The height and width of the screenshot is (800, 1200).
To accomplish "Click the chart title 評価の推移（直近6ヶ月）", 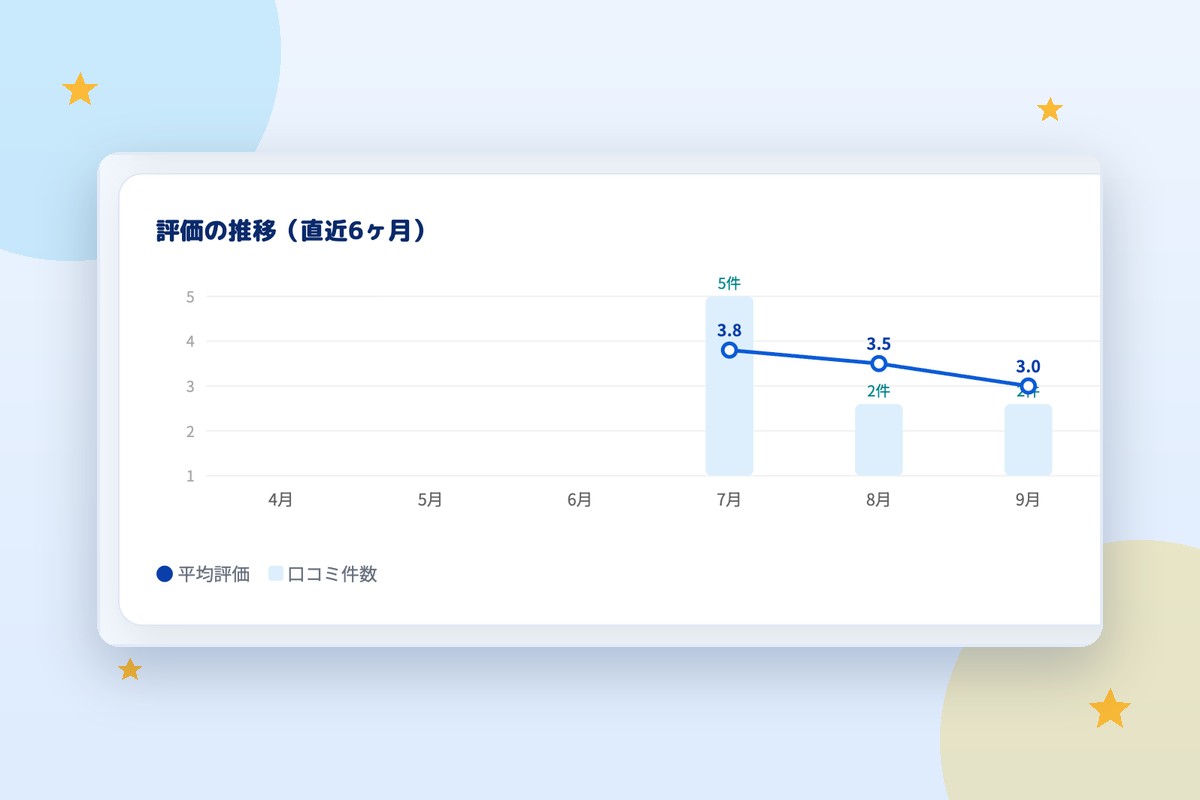I will click(292, 231).
